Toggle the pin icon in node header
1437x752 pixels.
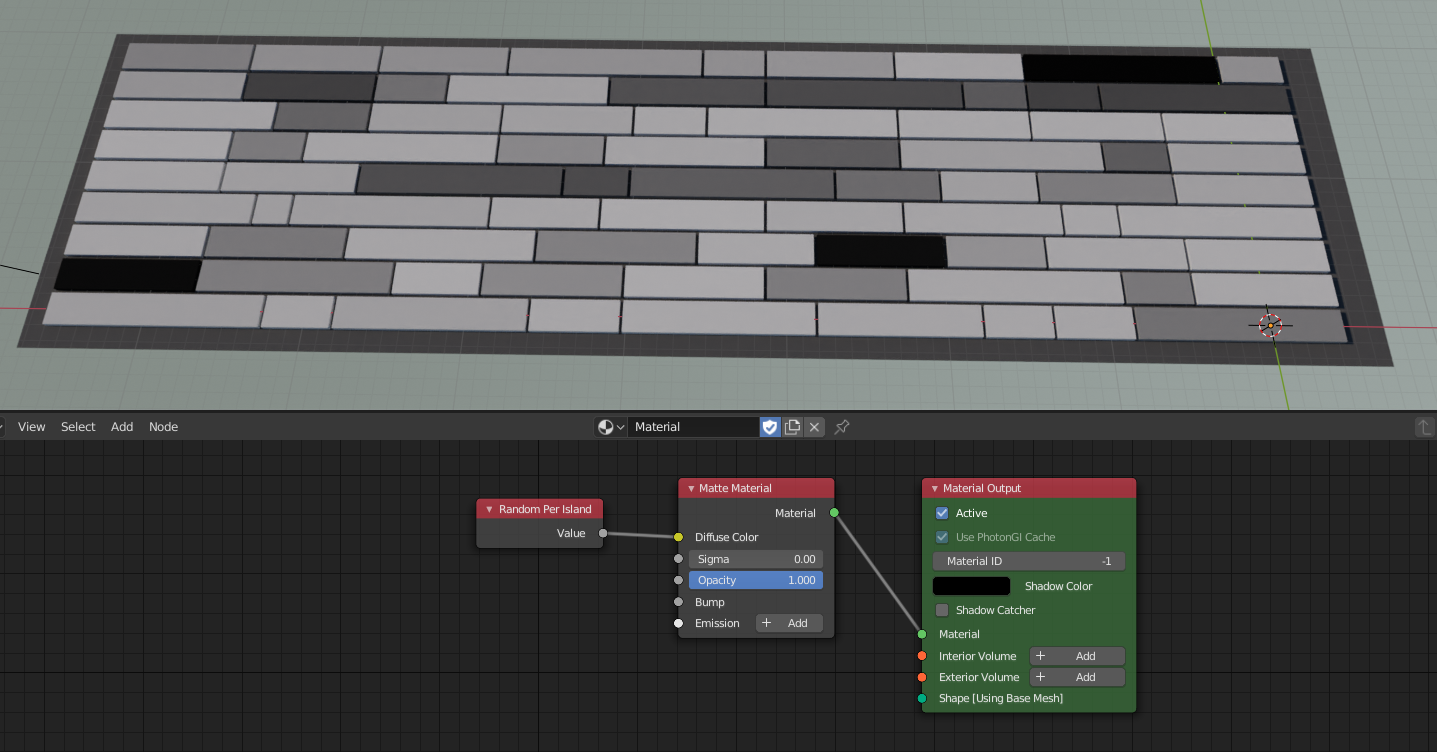coord(842,427)
